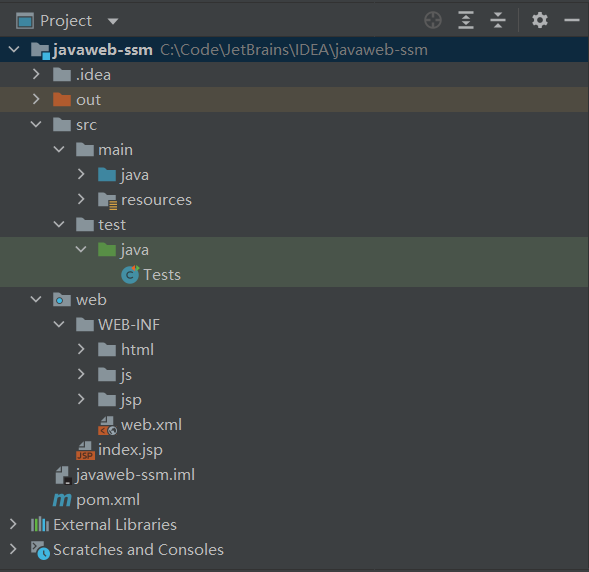Screen dimensions: 589x572
Task: Select the External Libraries label
Action: point(115,525)
